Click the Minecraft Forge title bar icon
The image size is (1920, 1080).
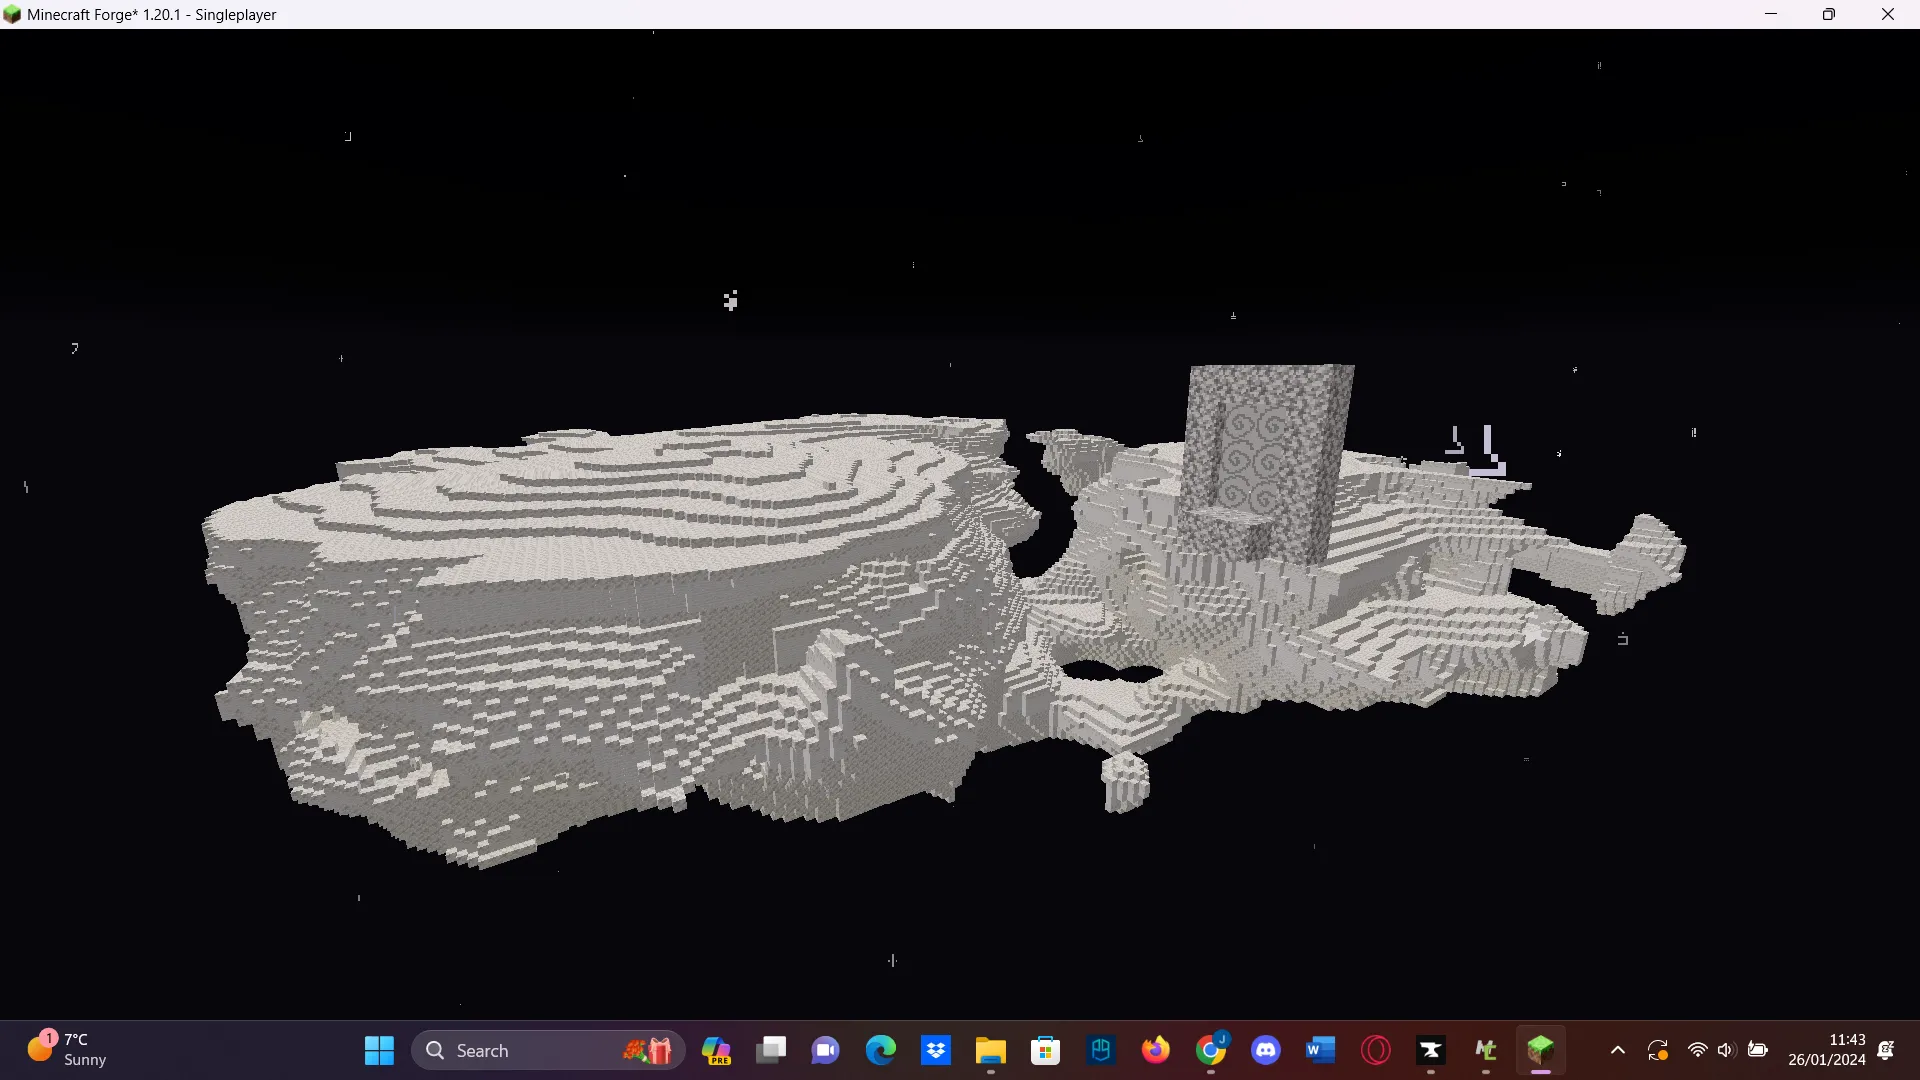pyautogui.click(x=12, y=14)
